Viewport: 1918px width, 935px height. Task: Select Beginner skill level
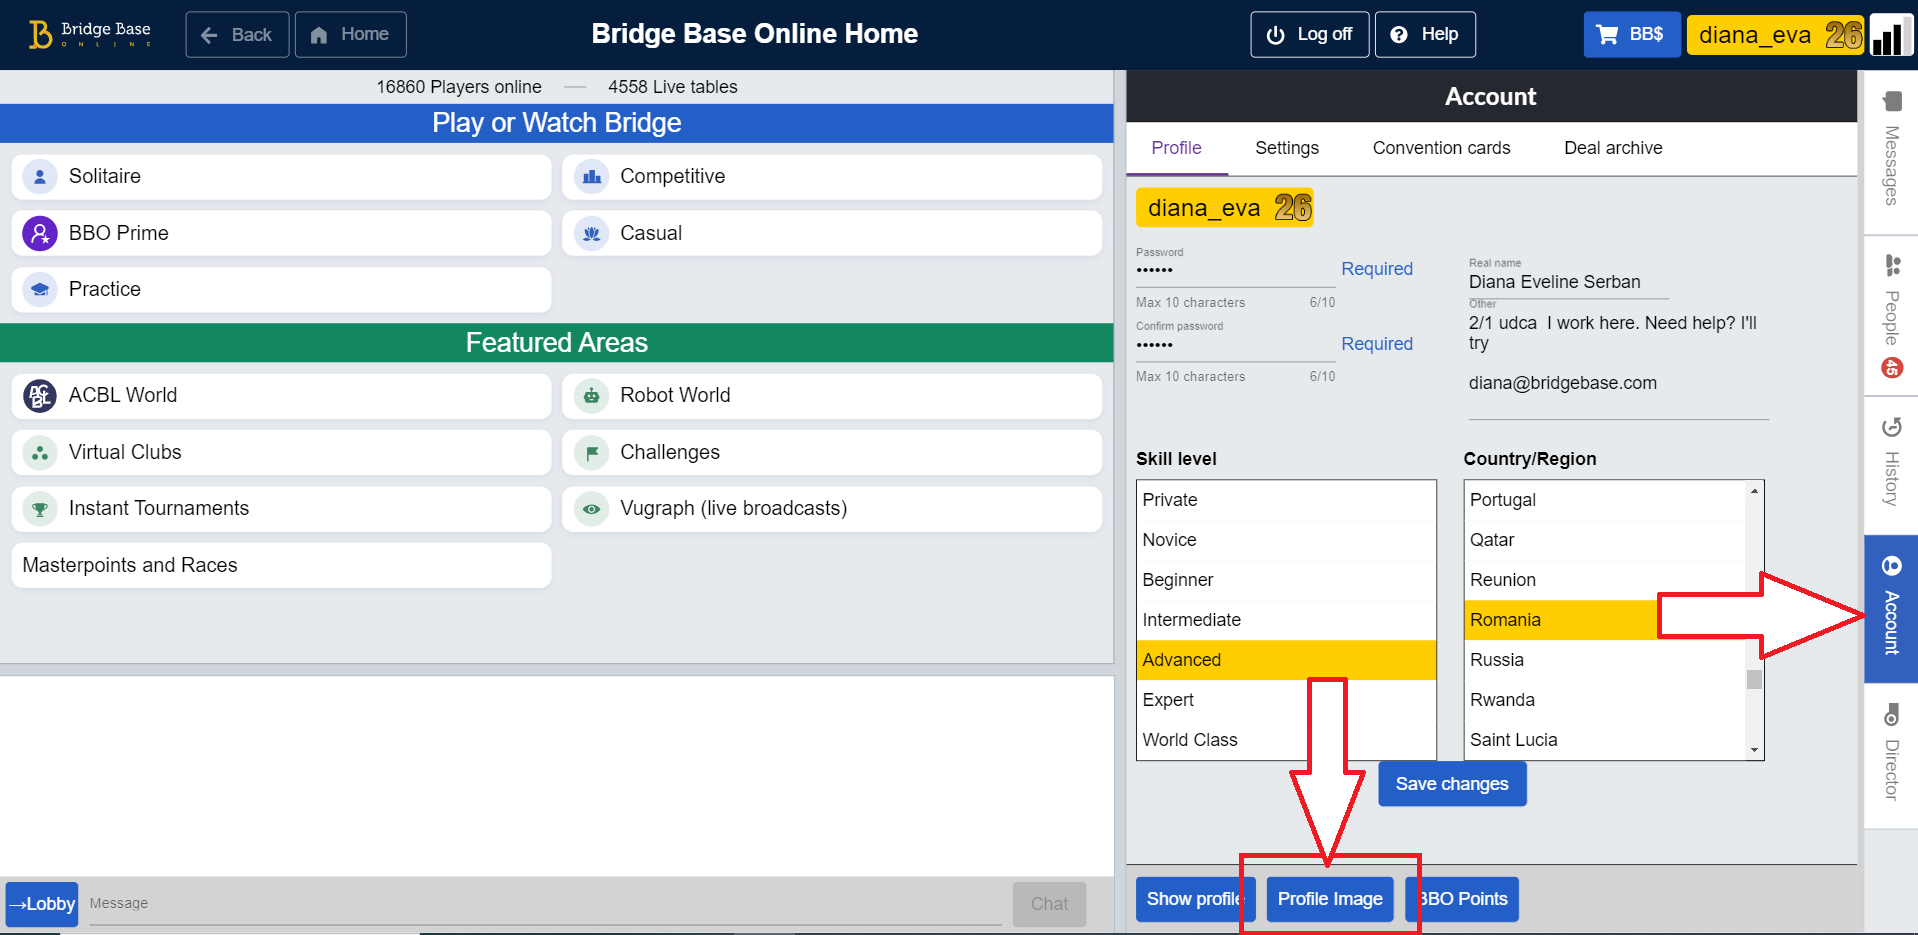(1286, 580)
